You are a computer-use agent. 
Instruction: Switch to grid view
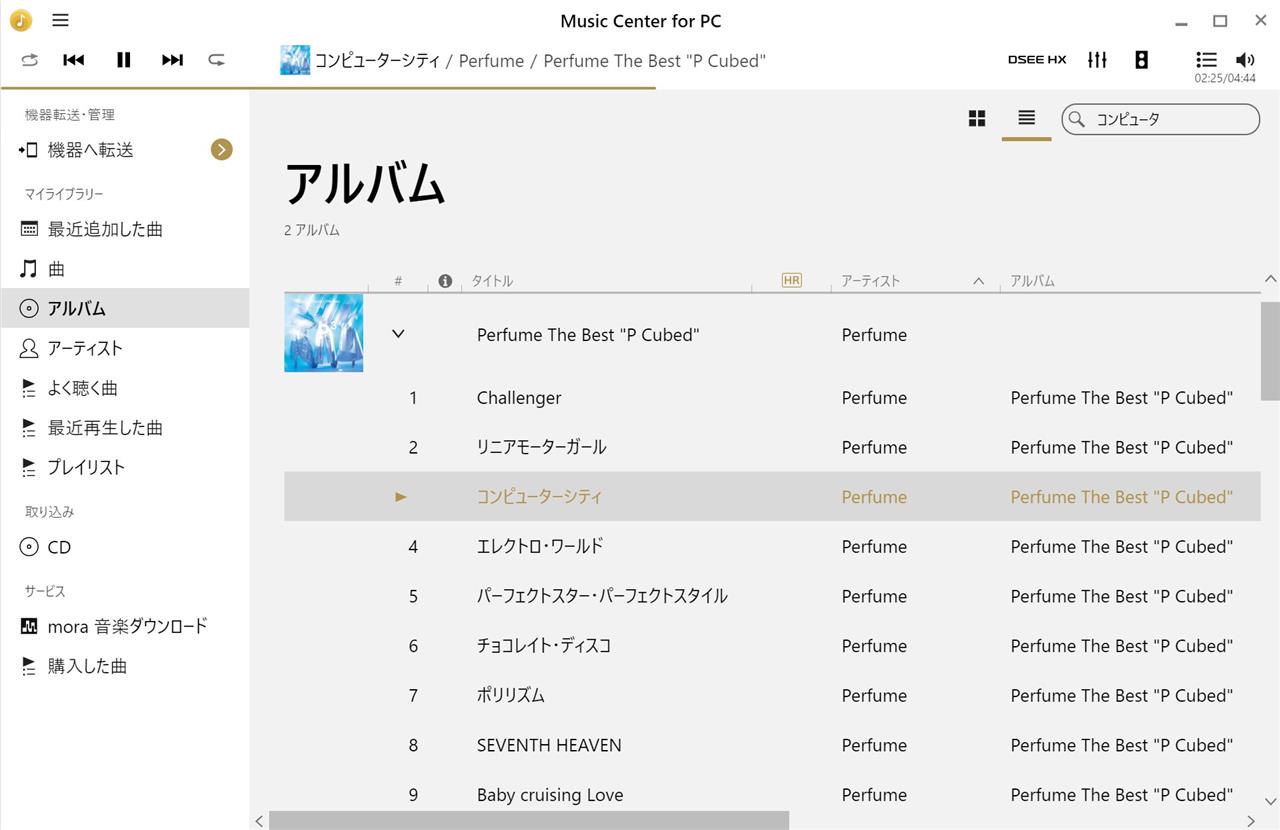click(977, 119)
